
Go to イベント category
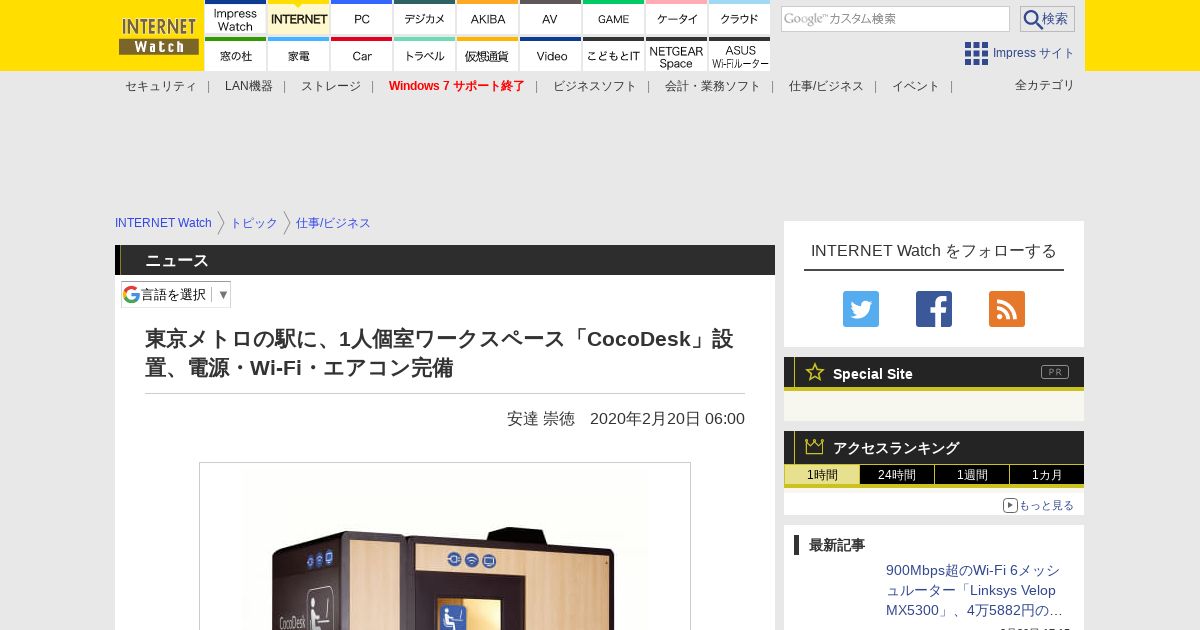point(916,86)
